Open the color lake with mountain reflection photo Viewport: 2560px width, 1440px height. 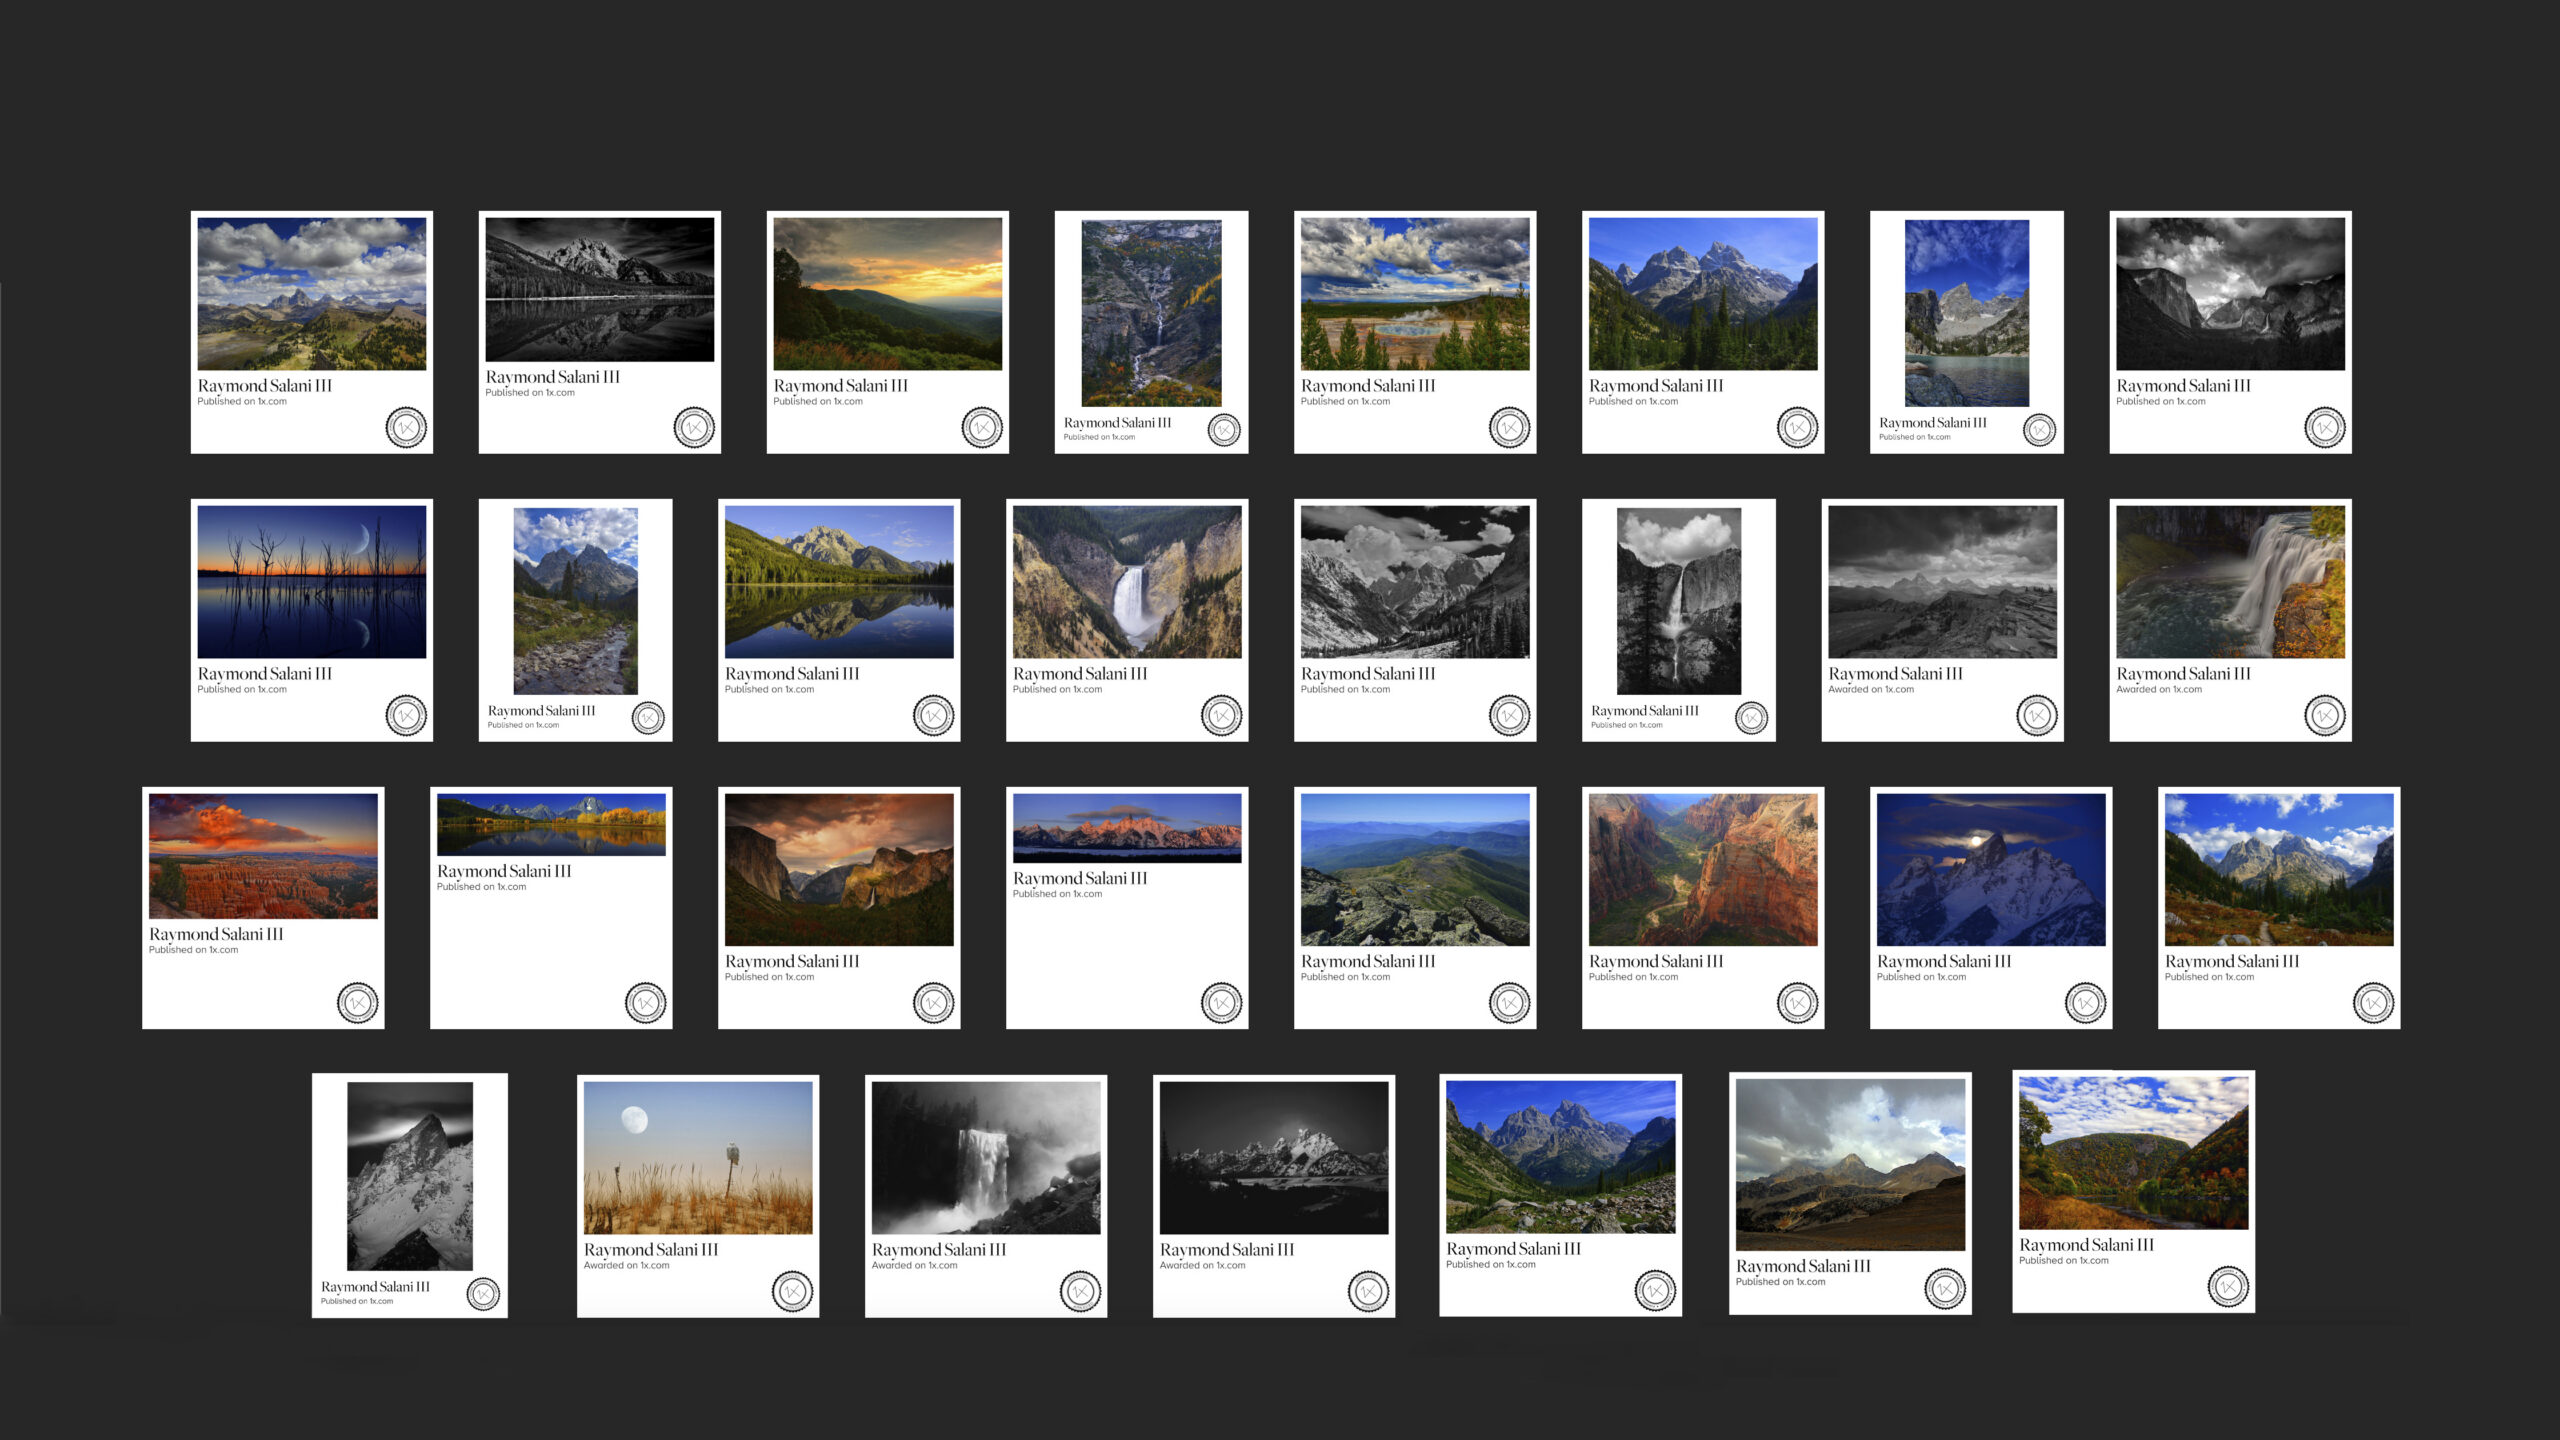(x=839, y=582)
